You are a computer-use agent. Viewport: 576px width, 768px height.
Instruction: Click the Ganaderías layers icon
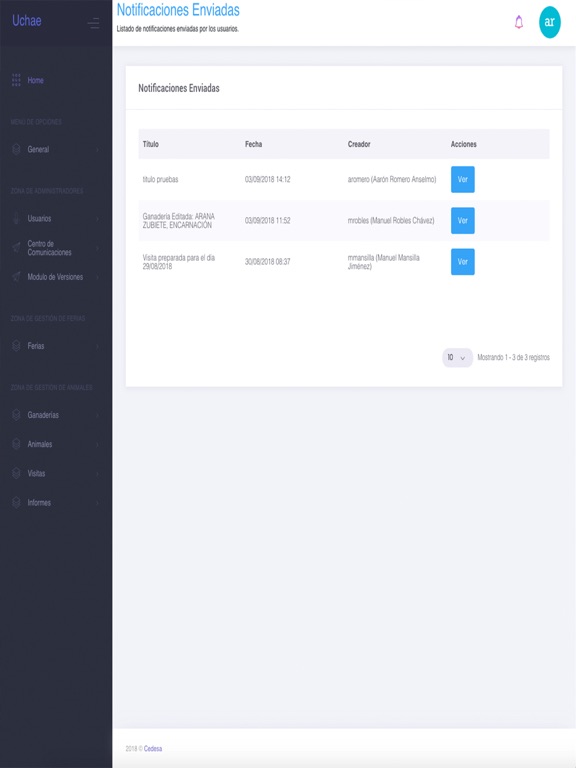[16, 415]
